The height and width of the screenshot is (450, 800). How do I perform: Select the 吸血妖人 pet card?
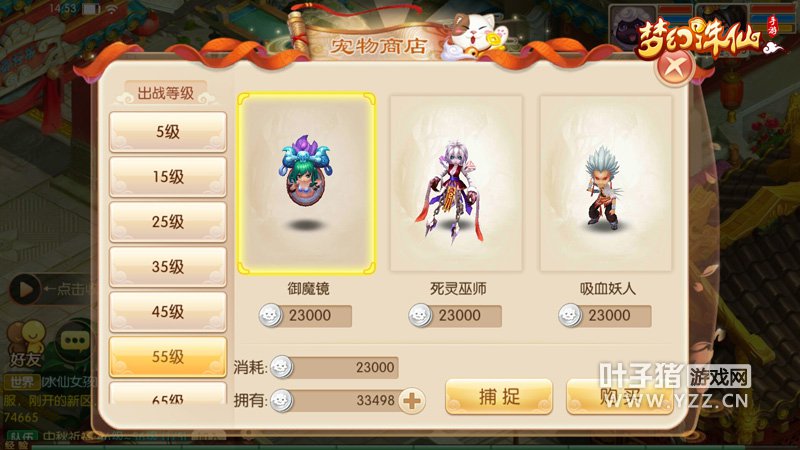tap(606, 184)
